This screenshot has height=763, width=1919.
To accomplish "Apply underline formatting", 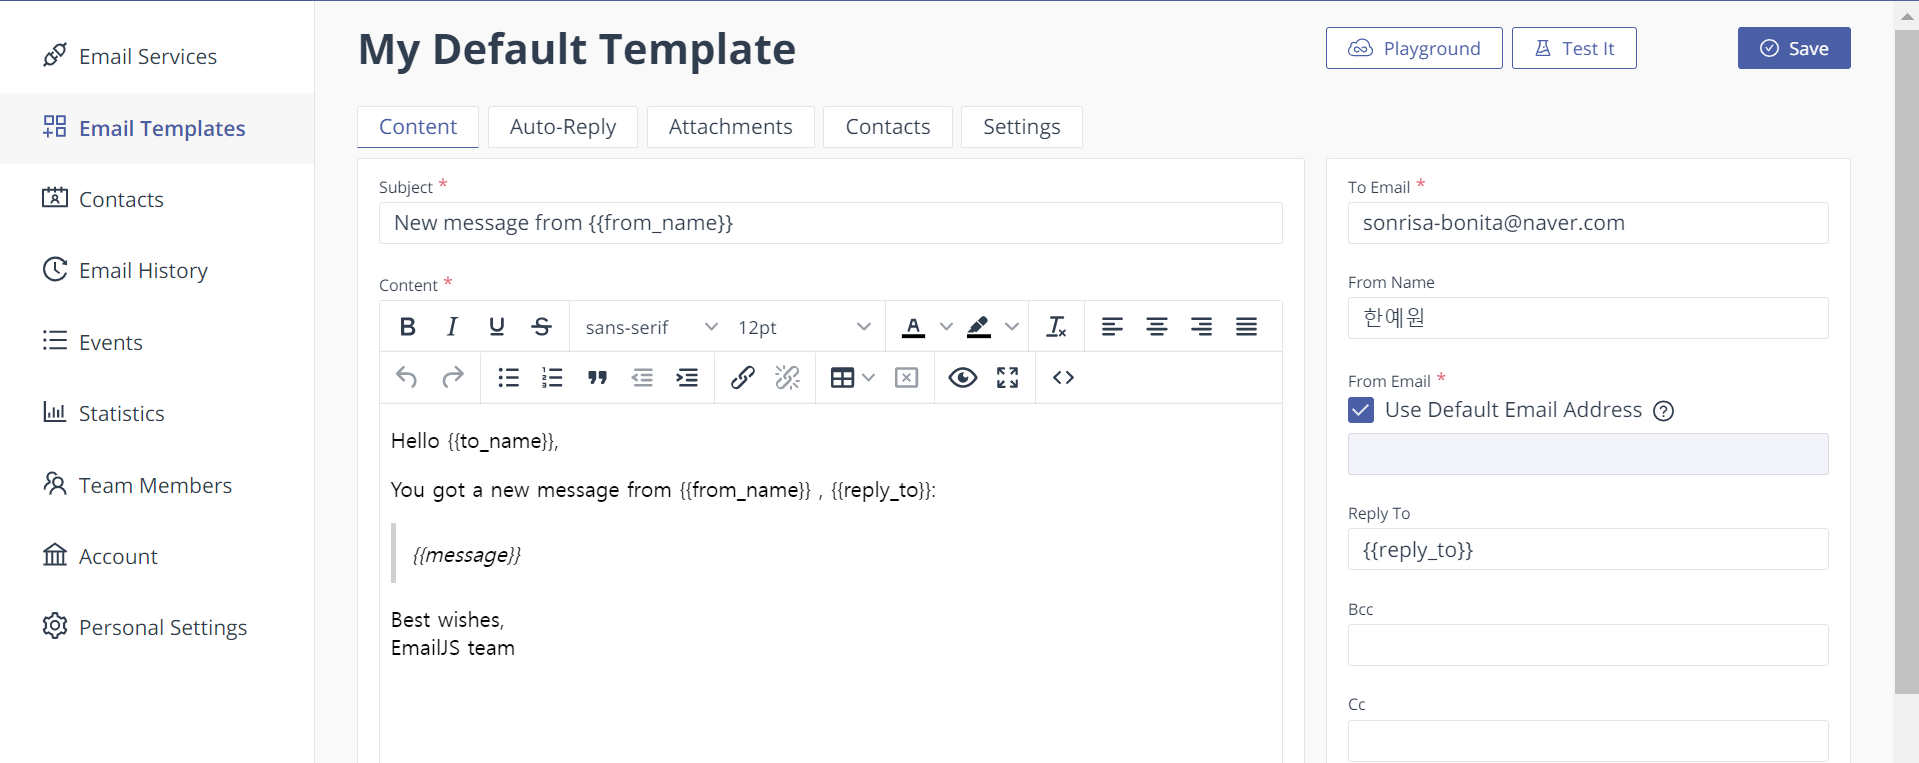I will point(497,326).
